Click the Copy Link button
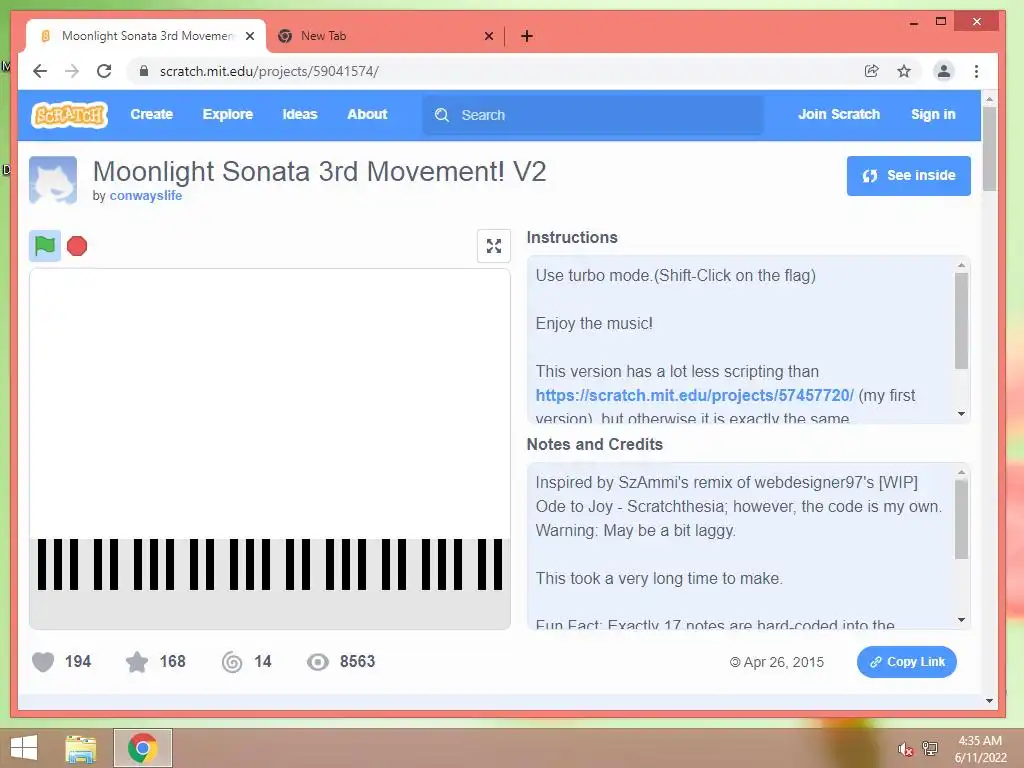This screenshot has width=1024, height=768. pos(906,662)
